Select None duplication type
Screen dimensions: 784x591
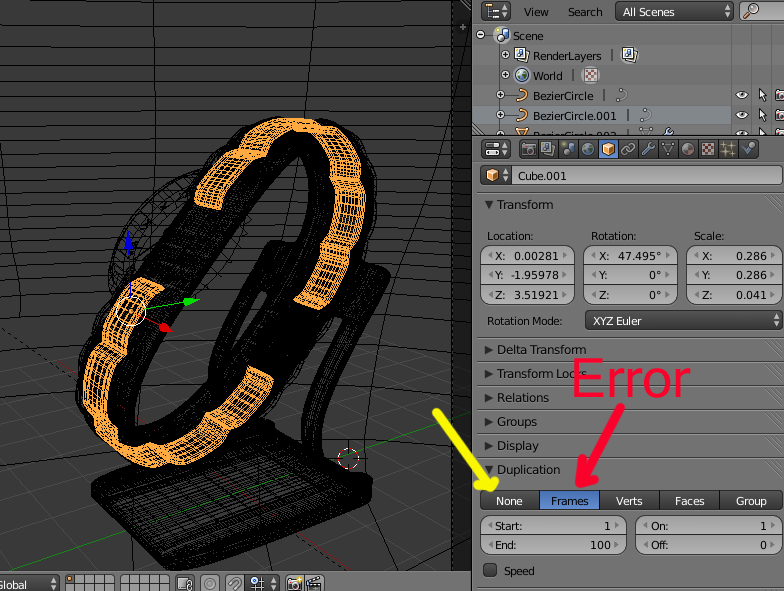click(x=510, y=500)
